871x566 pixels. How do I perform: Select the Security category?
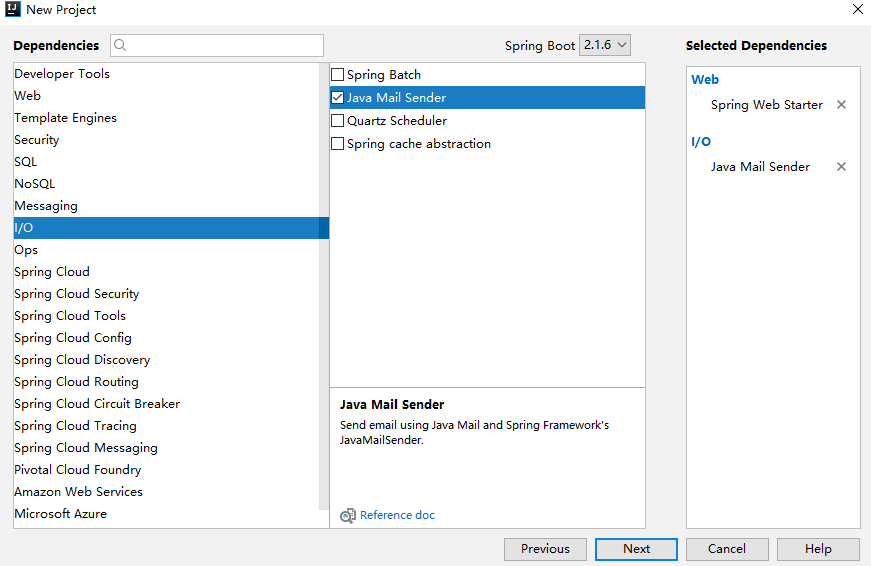(x=37, y=140)
